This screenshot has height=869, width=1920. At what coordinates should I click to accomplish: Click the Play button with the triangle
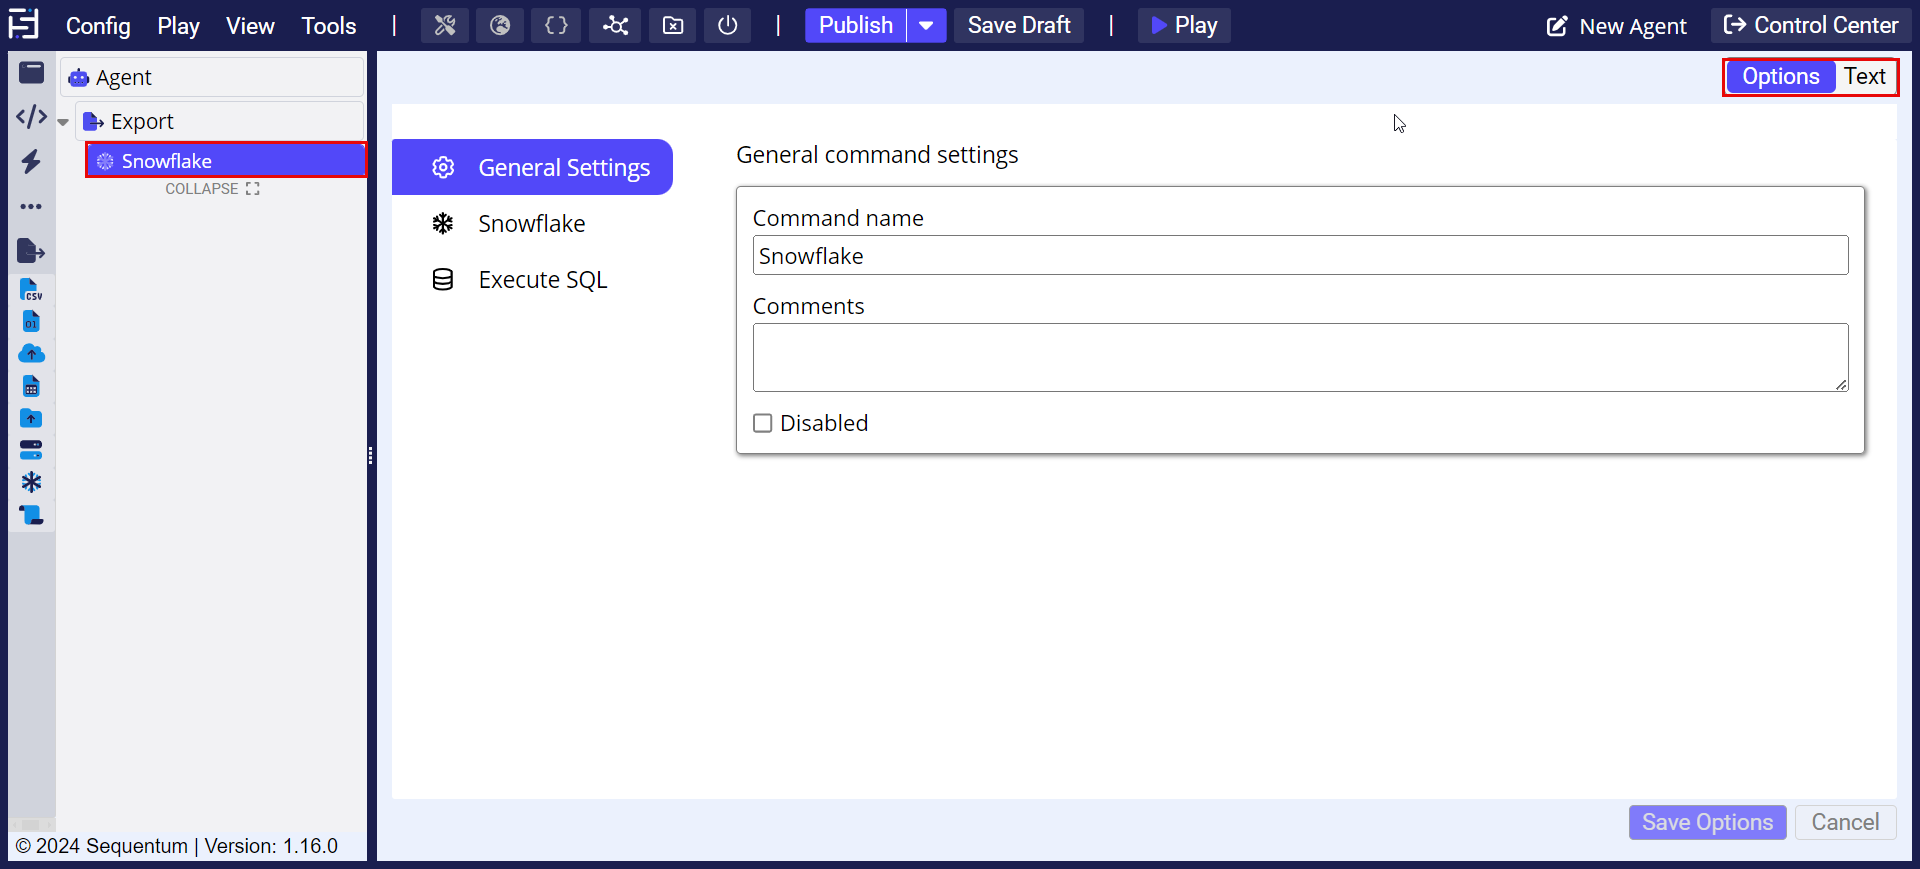click(x=1184, y=25)
